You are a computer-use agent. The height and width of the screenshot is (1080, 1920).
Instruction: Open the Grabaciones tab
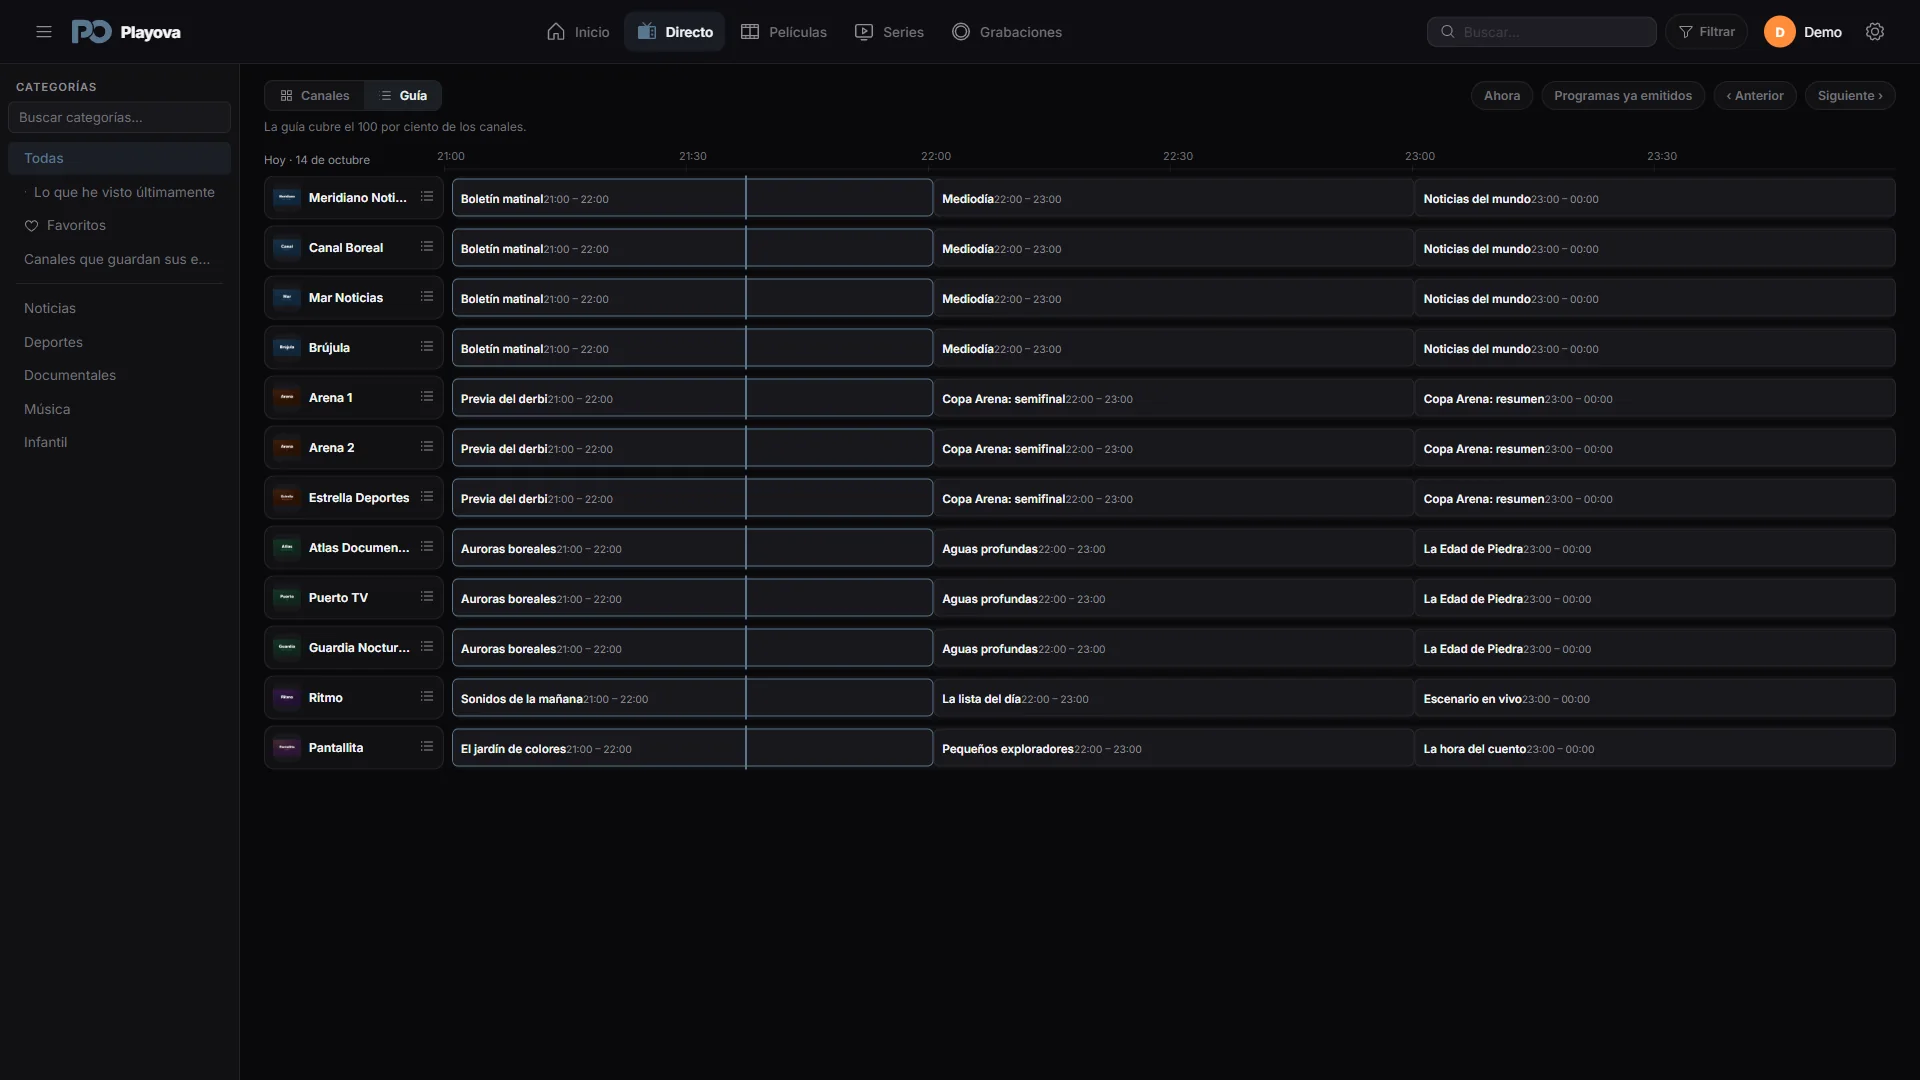1007,32
